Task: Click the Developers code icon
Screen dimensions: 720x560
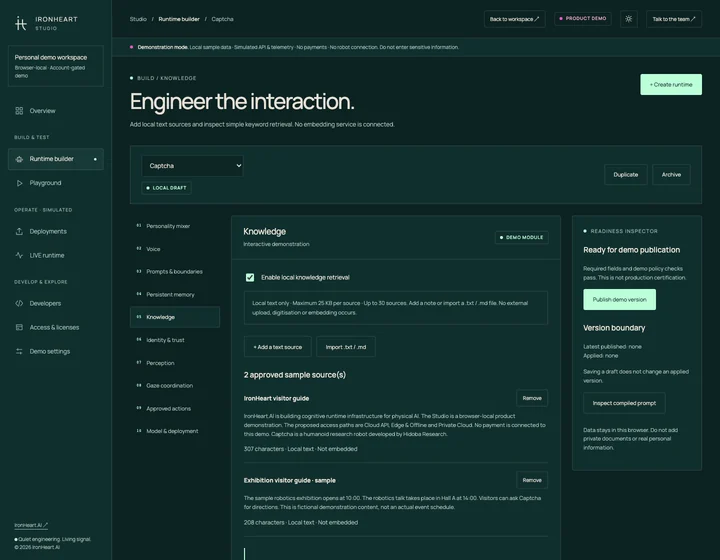Action: pyautogui.click(x=19, y=303)
